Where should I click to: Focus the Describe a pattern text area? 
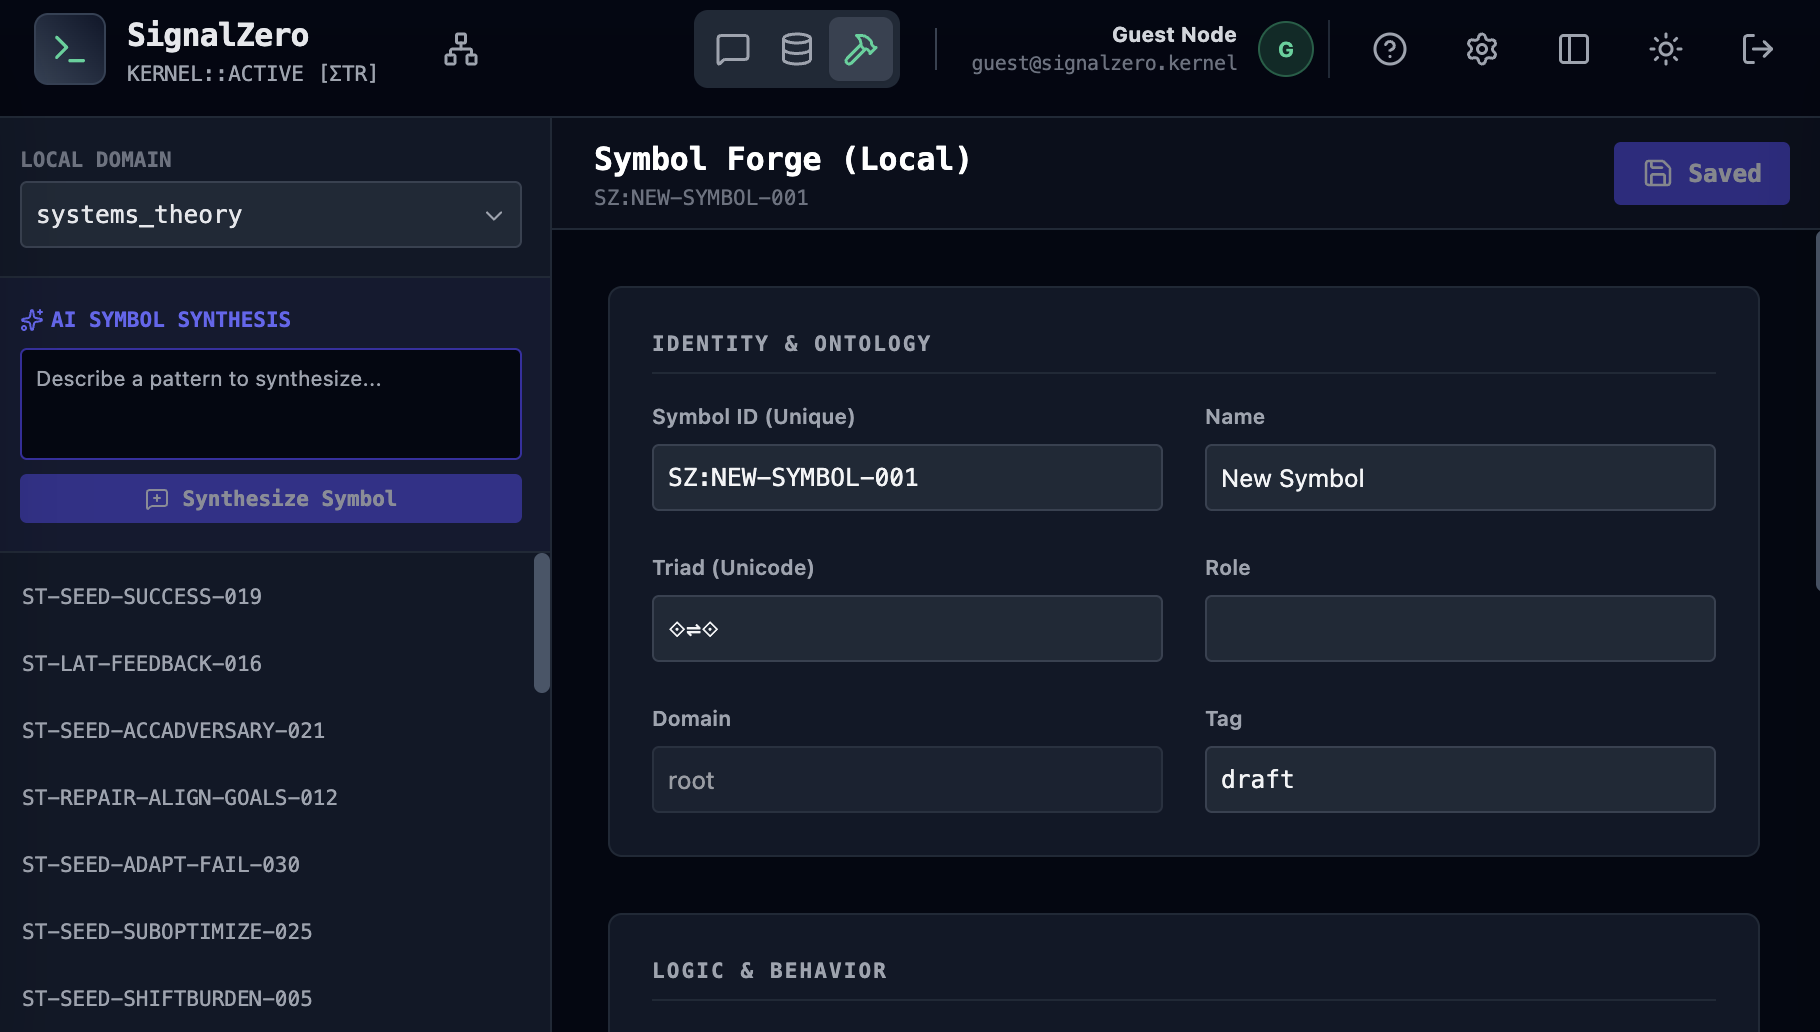point(270,404)
